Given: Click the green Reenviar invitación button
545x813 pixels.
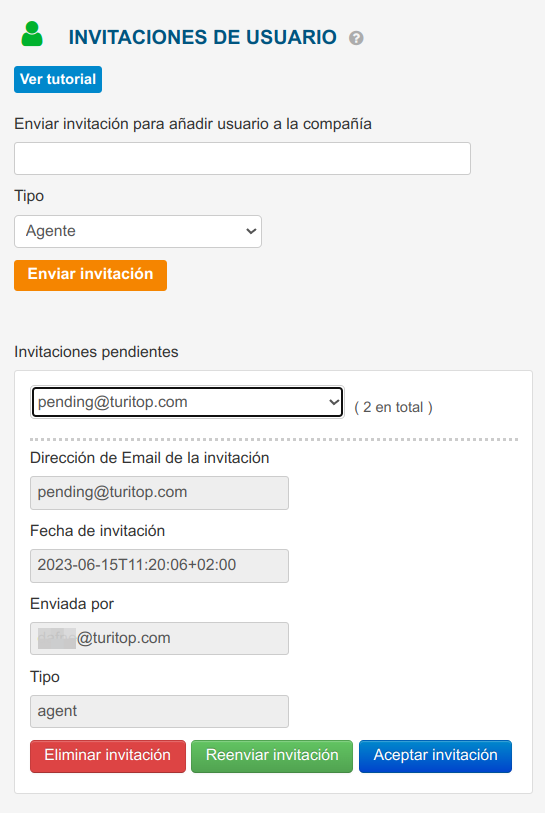Looking at the screenshot, I should click(x=272, y=756).
